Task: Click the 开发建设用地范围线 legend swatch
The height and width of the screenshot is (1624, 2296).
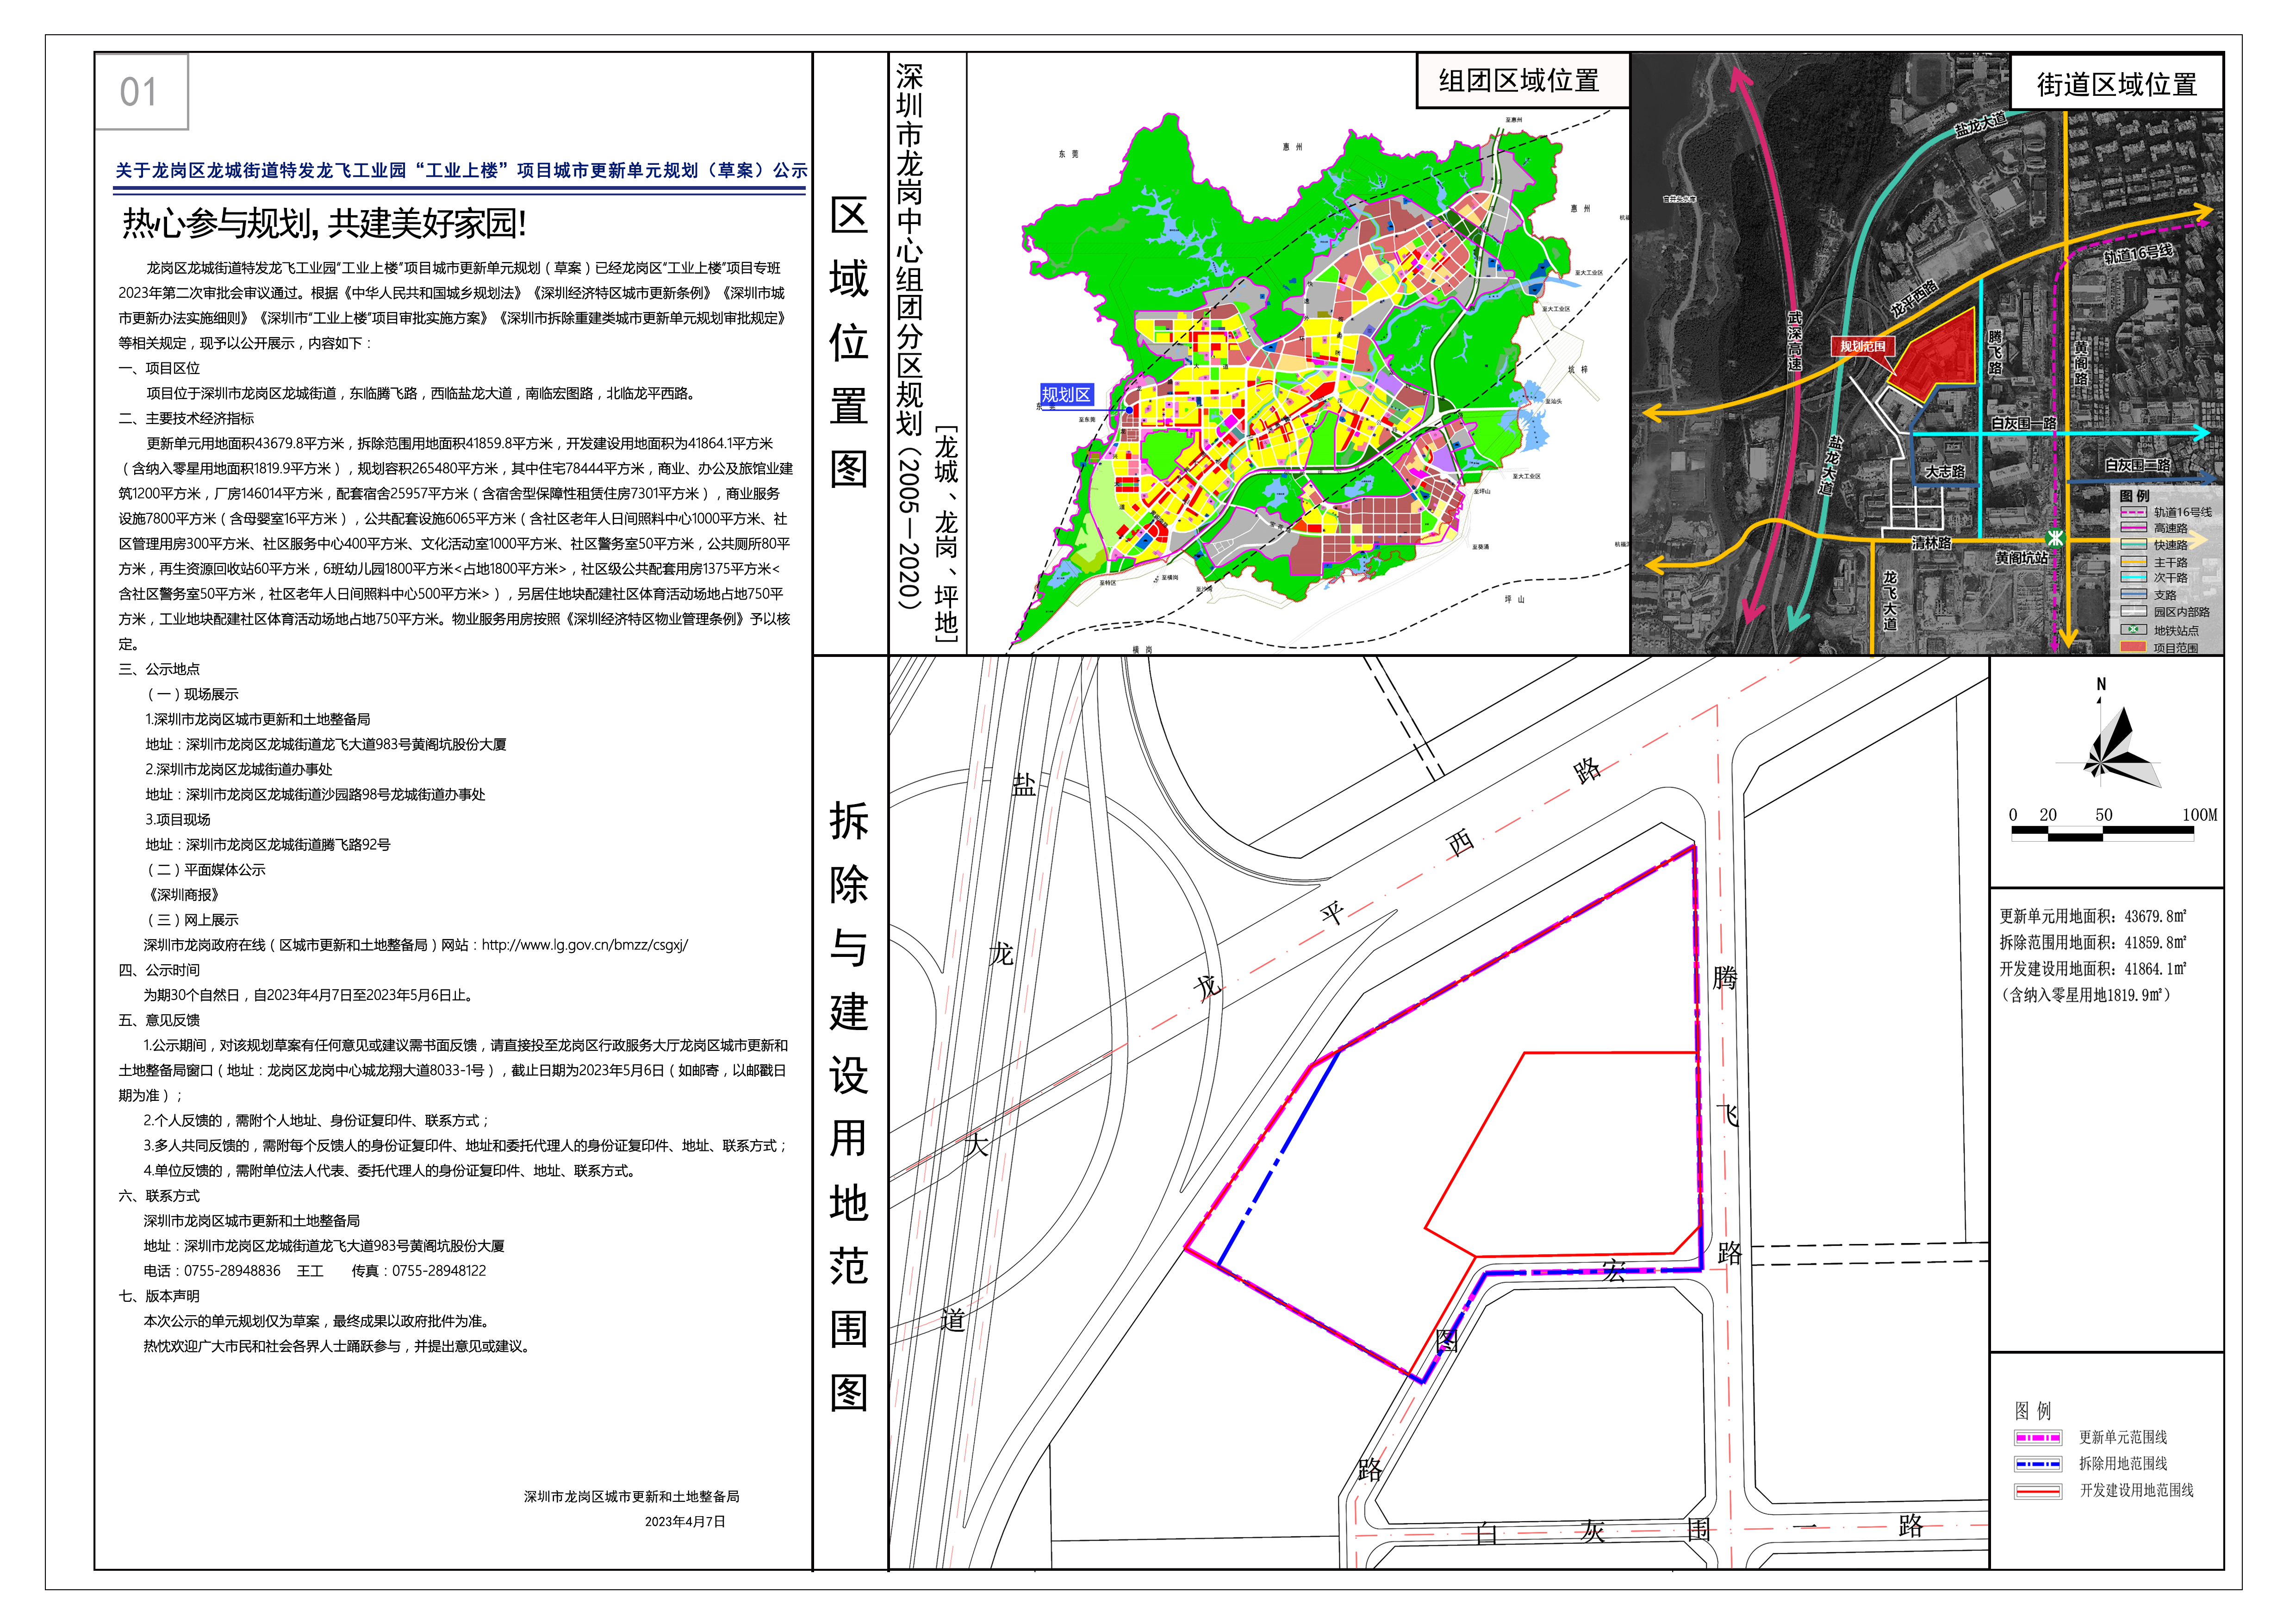Action: [2038, 1491]
